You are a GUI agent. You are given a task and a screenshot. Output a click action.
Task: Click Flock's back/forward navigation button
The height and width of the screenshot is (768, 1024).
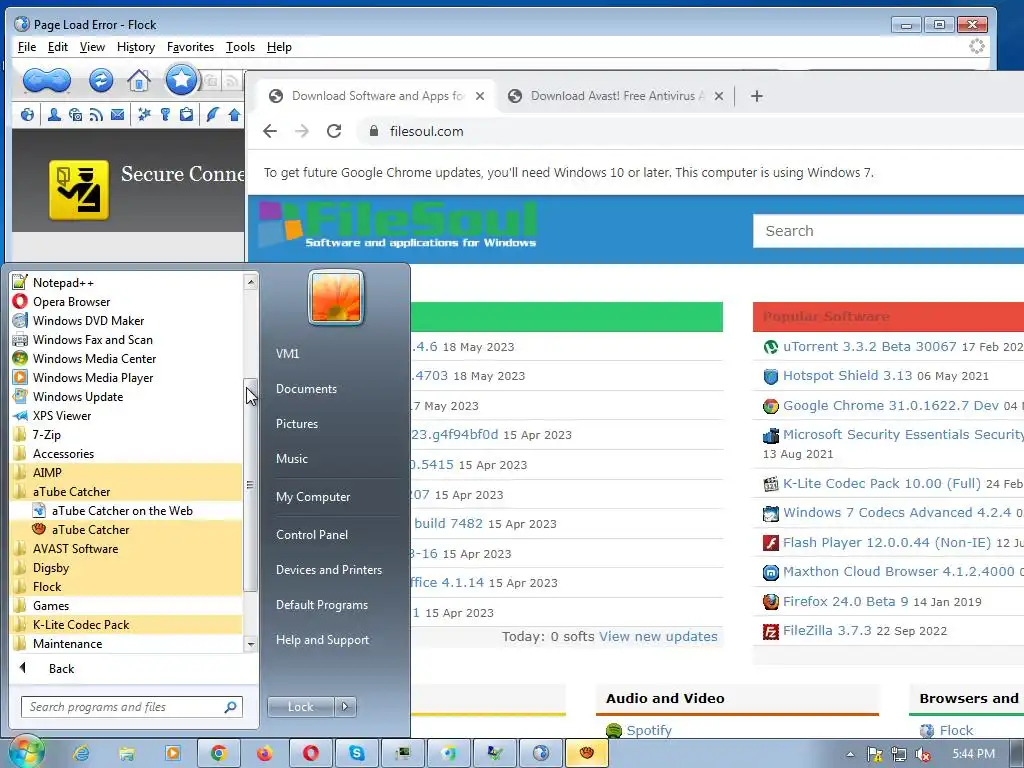coord(46,80)
